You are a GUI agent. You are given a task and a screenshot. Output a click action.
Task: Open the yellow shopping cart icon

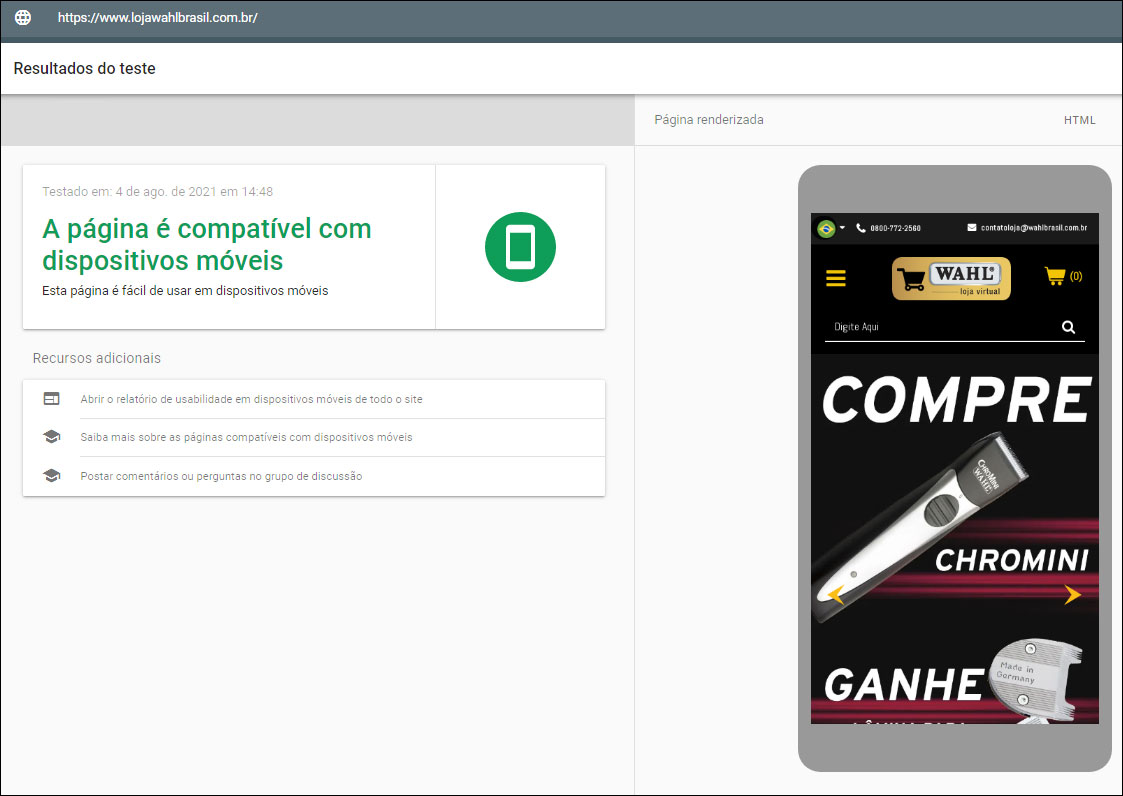pos(1055,276)
